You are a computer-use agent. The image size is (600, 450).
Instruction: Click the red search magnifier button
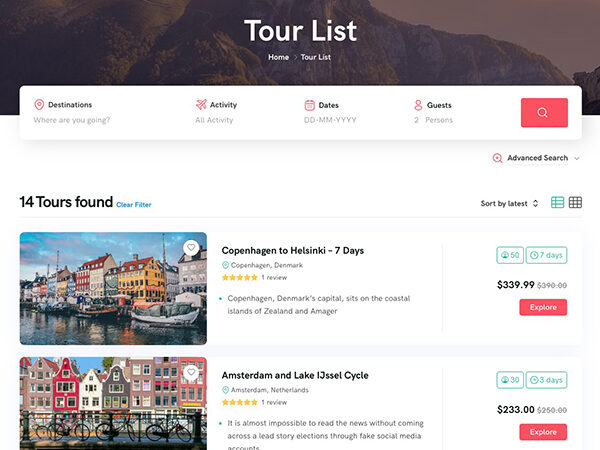(x=544, y=113)
